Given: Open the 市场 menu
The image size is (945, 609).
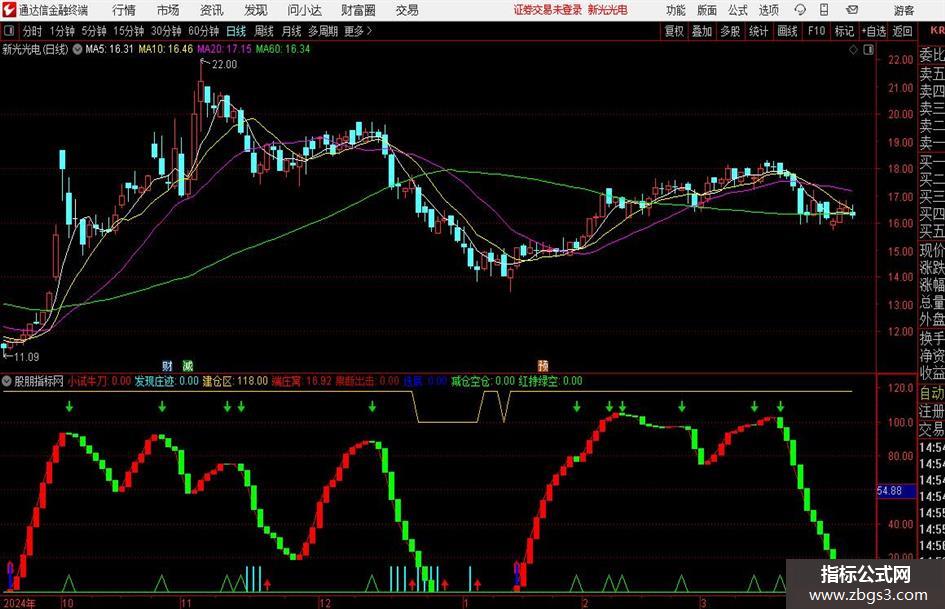Looking at the screenshot, I should click(x=168, y=10).
